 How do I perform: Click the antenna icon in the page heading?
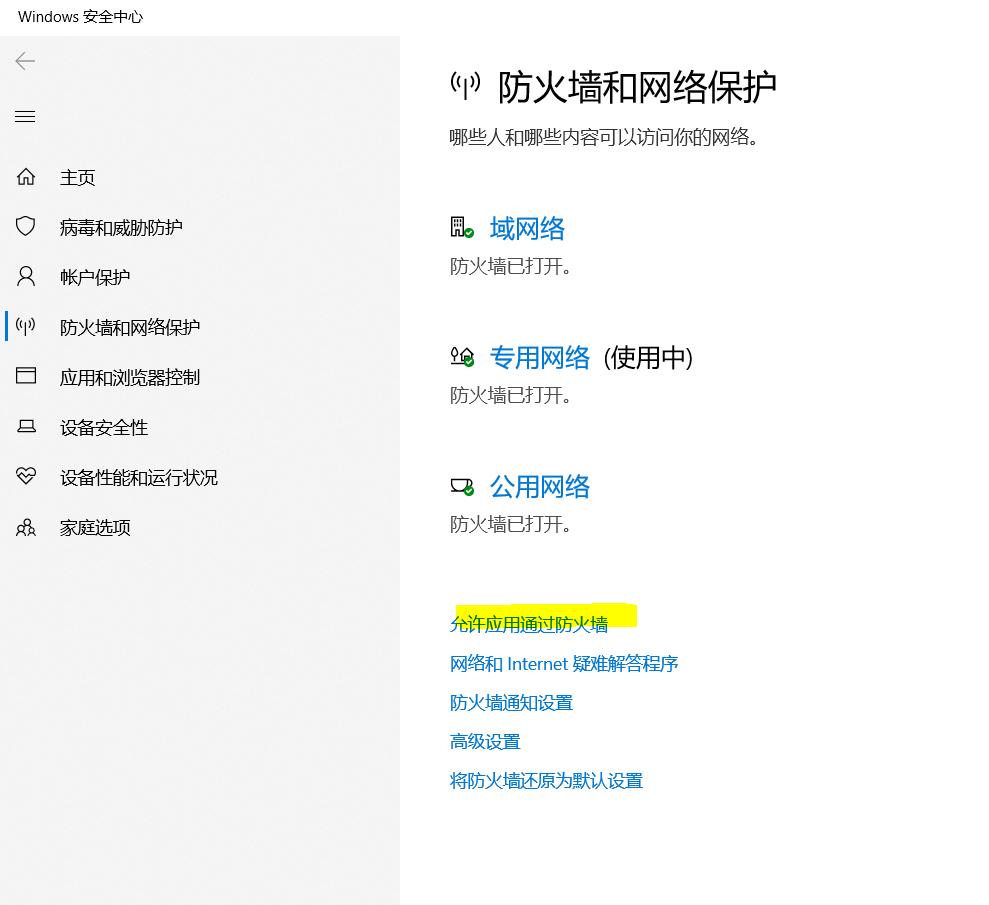point(465,85)
